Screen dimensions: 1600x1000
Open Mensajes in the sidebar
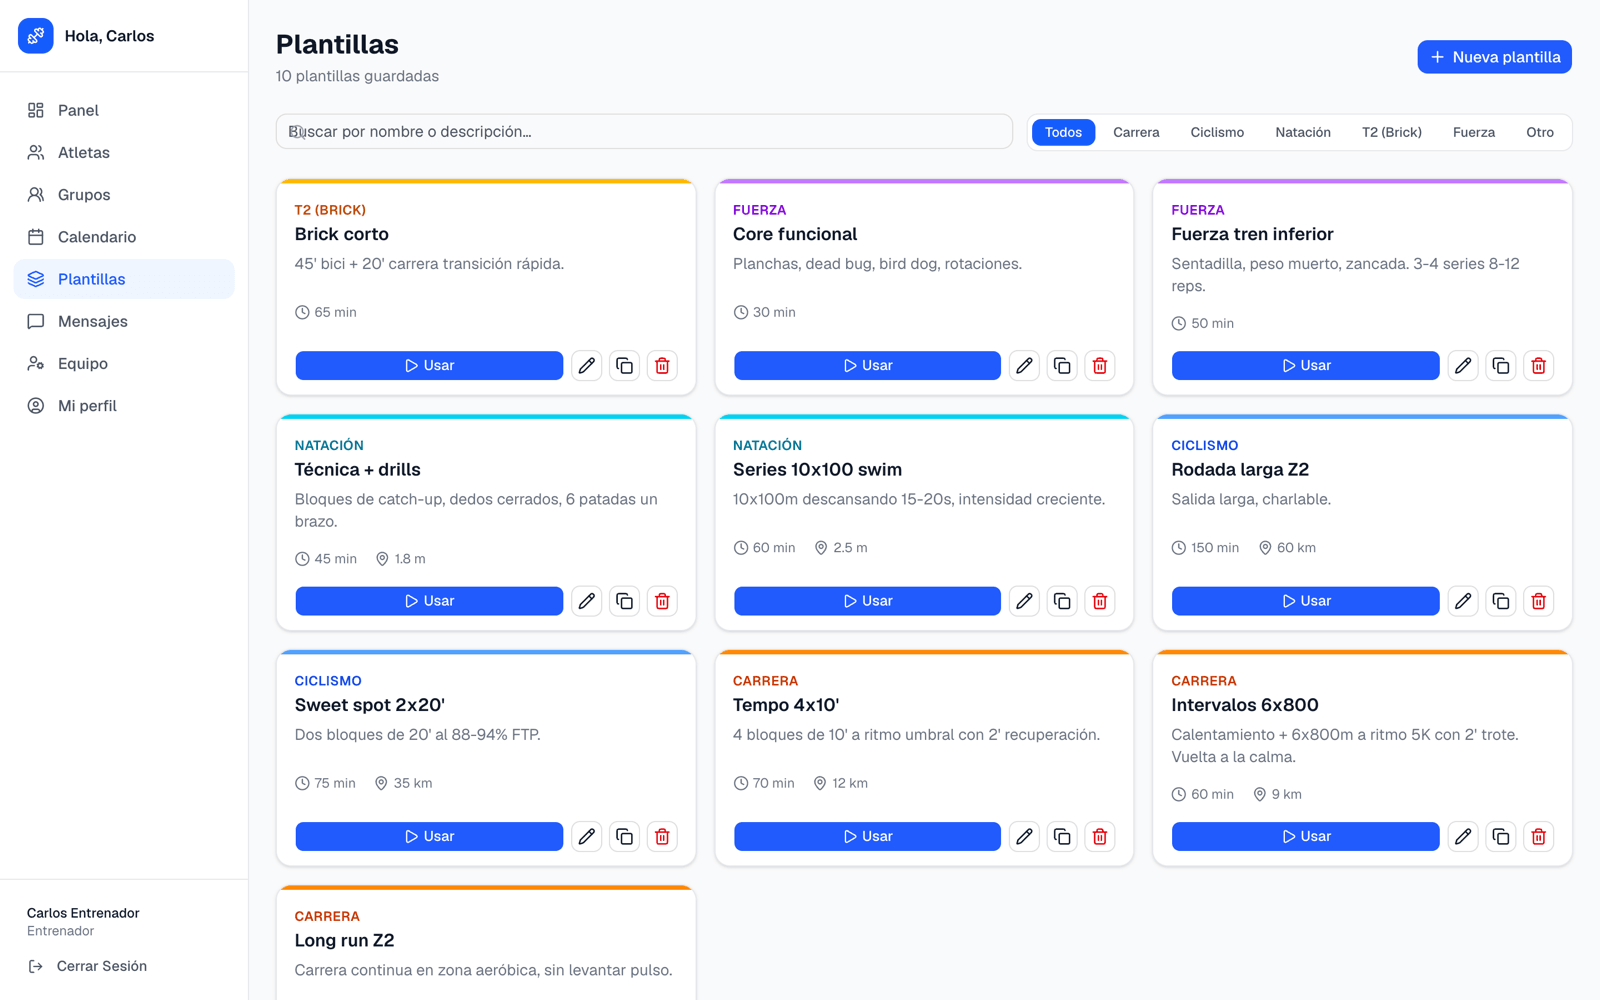124,321
